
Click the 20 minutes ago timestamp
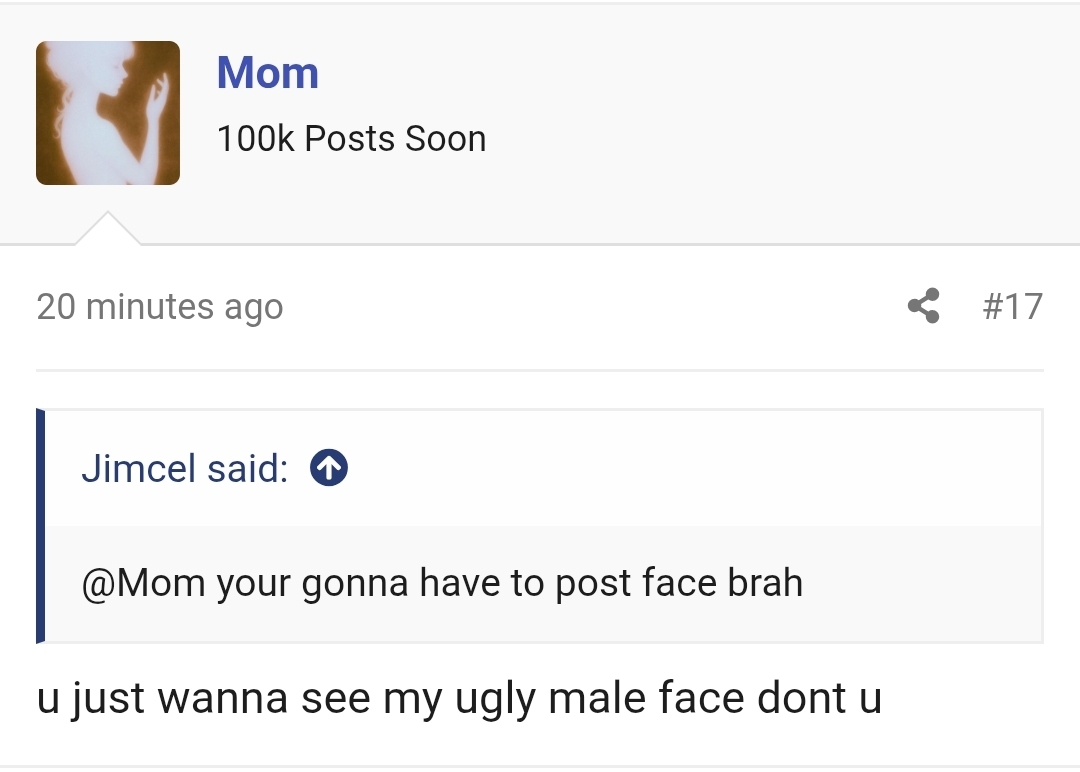click(159, 307)
